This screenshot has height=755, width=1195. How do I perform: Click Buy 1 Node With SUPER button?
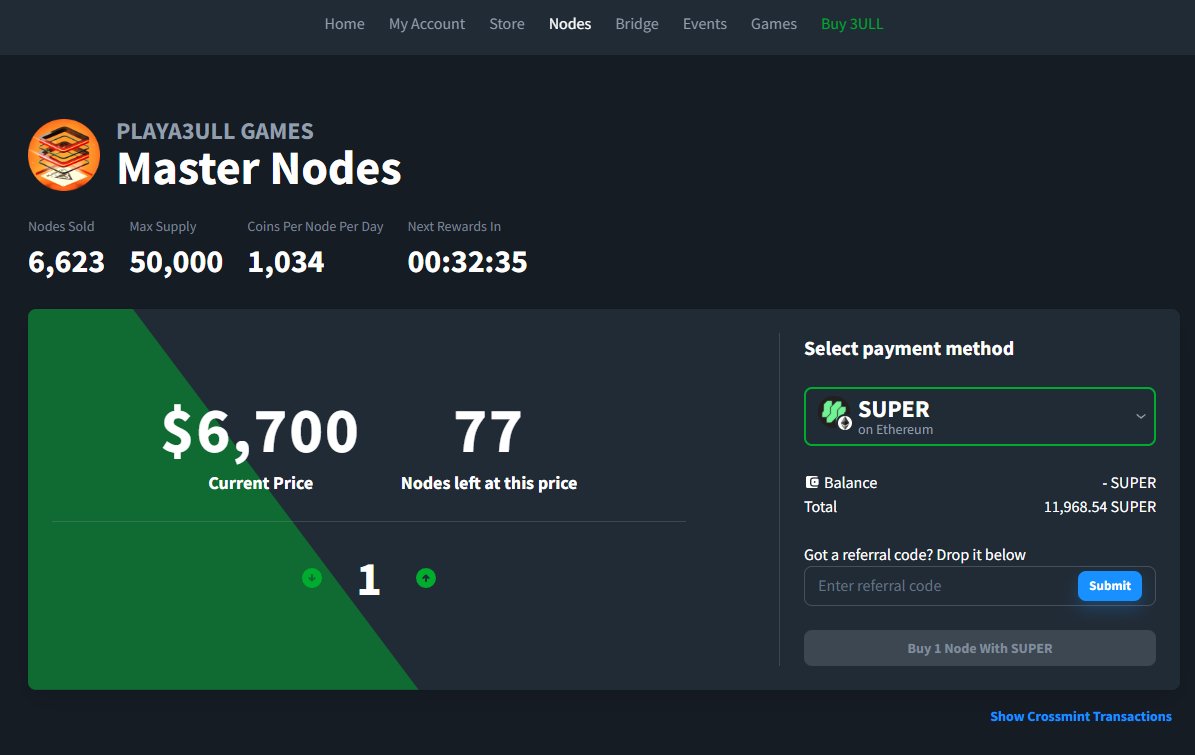coord(979,648)
